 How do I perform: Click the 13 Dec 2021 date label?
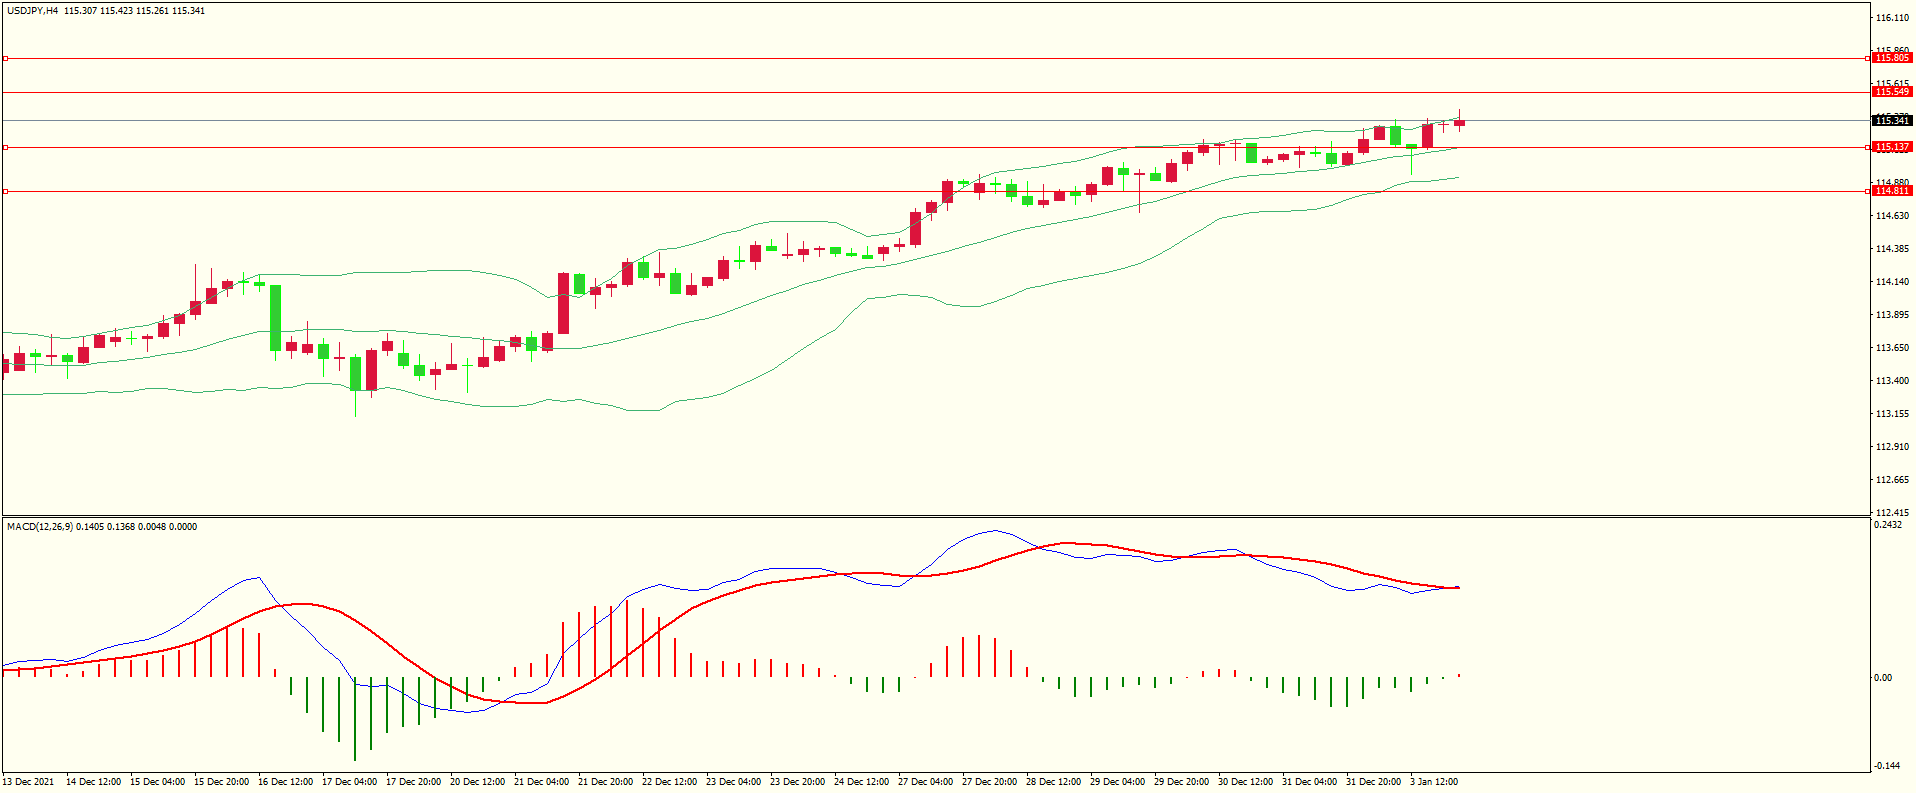click(29, 782)
